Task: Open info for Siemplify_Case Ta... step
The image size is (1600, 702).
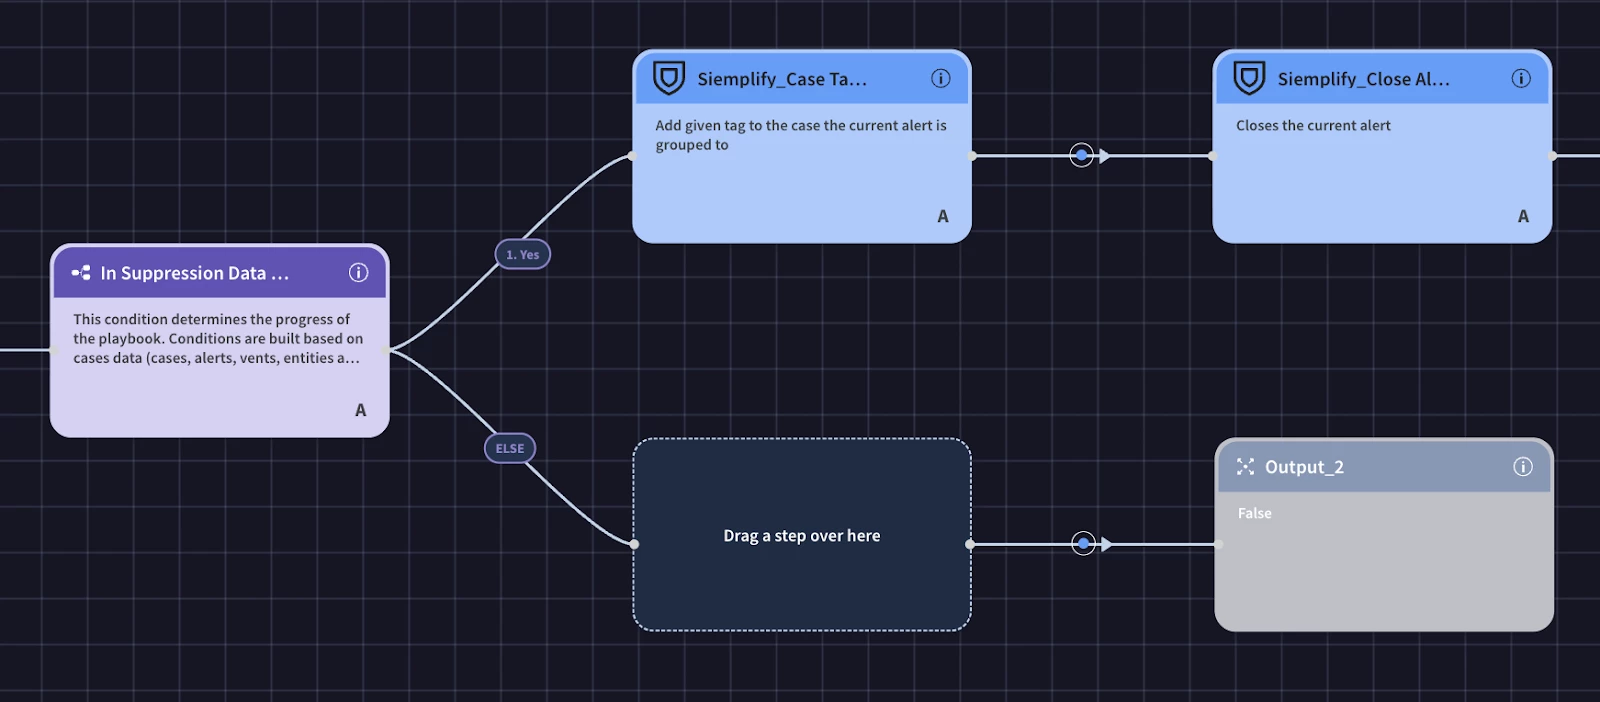Action: (x=940, y=79)
